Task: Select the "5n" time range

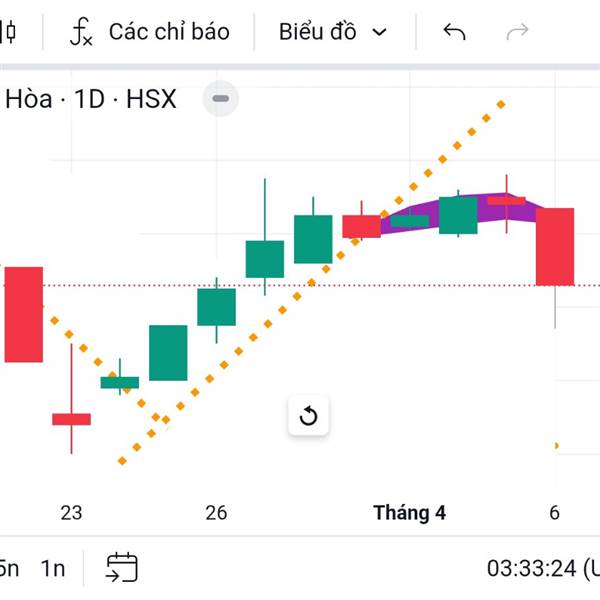Action: (x=8, y=568)
